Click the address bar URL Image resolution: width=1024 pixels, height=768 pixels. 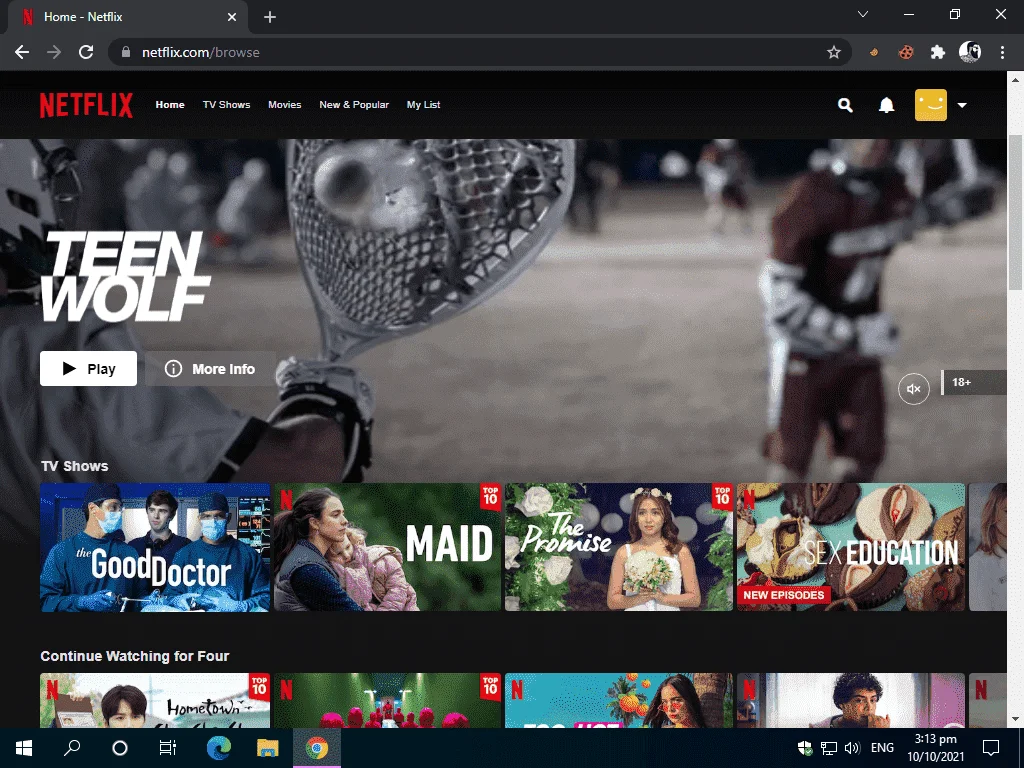tap(200, 52)
